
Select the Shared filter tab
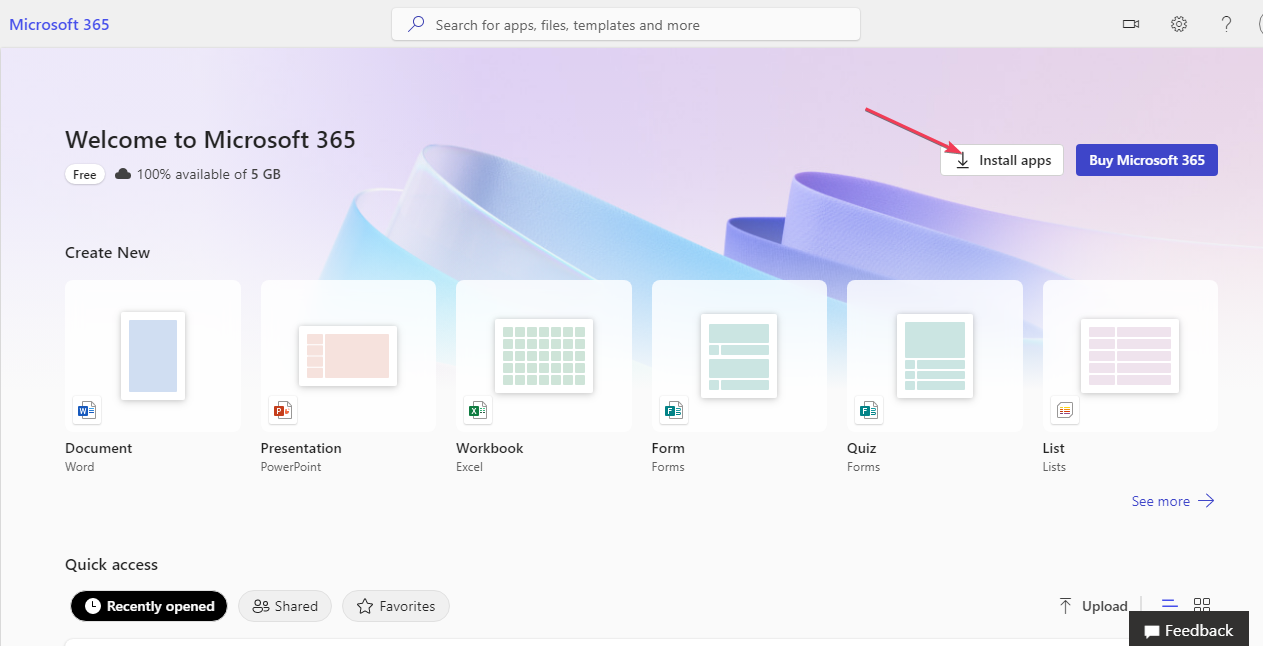(x=285, y=606)
